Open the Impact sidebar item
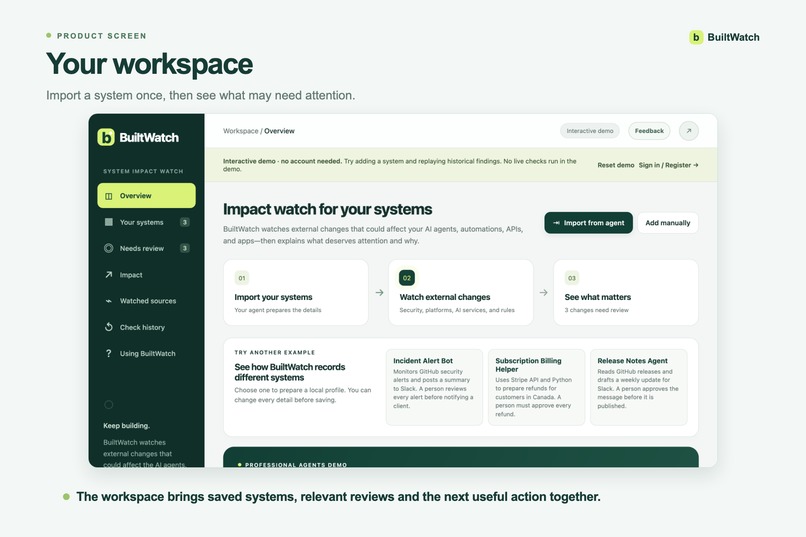The image size is (806, 537). (x=146, y=275)
